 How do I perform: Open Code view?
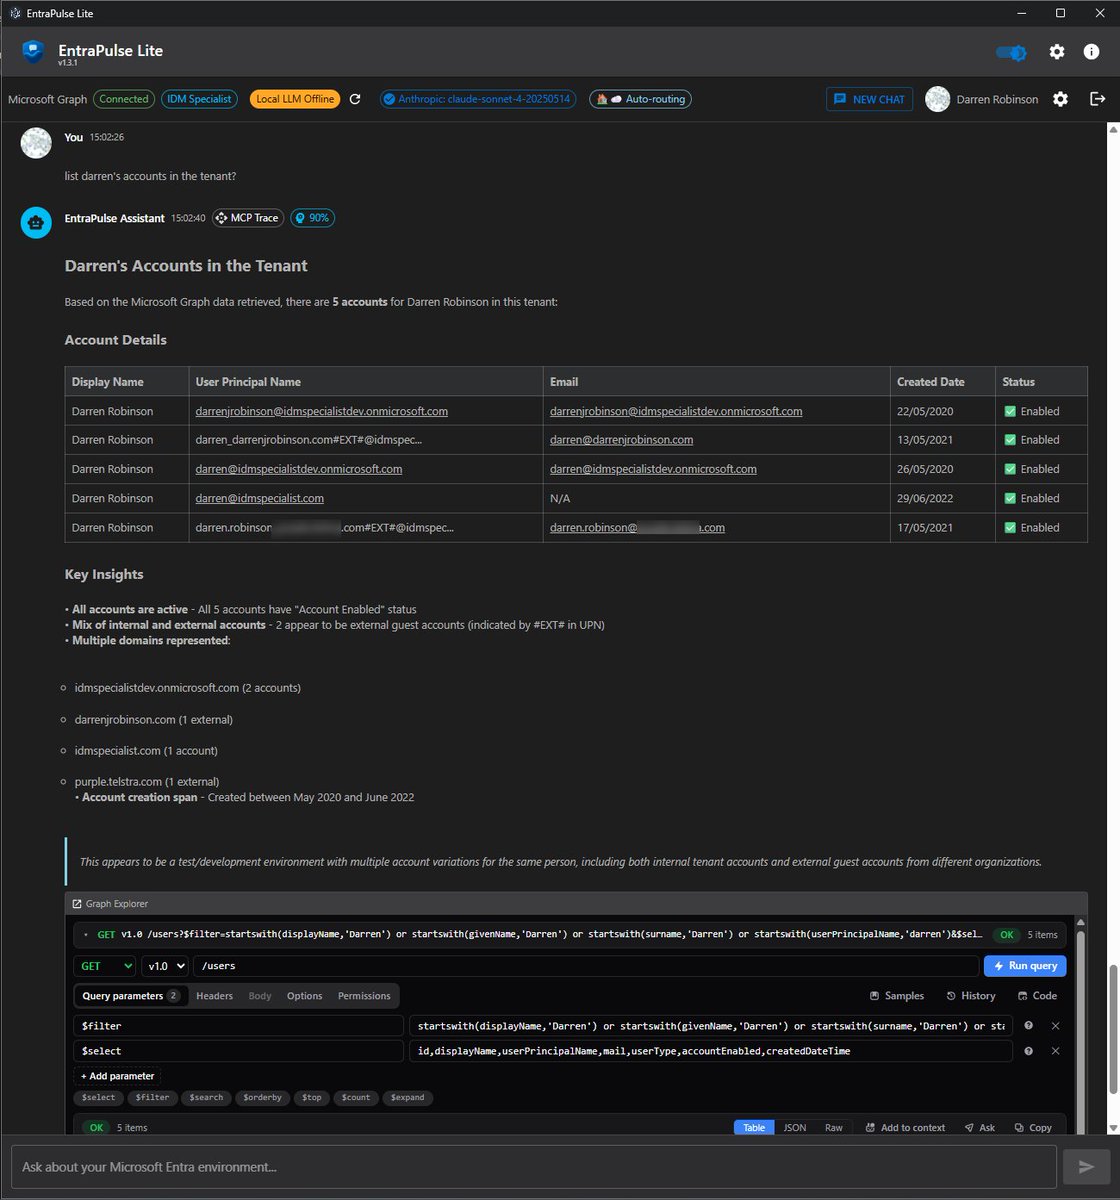[x=1037, y=996]
